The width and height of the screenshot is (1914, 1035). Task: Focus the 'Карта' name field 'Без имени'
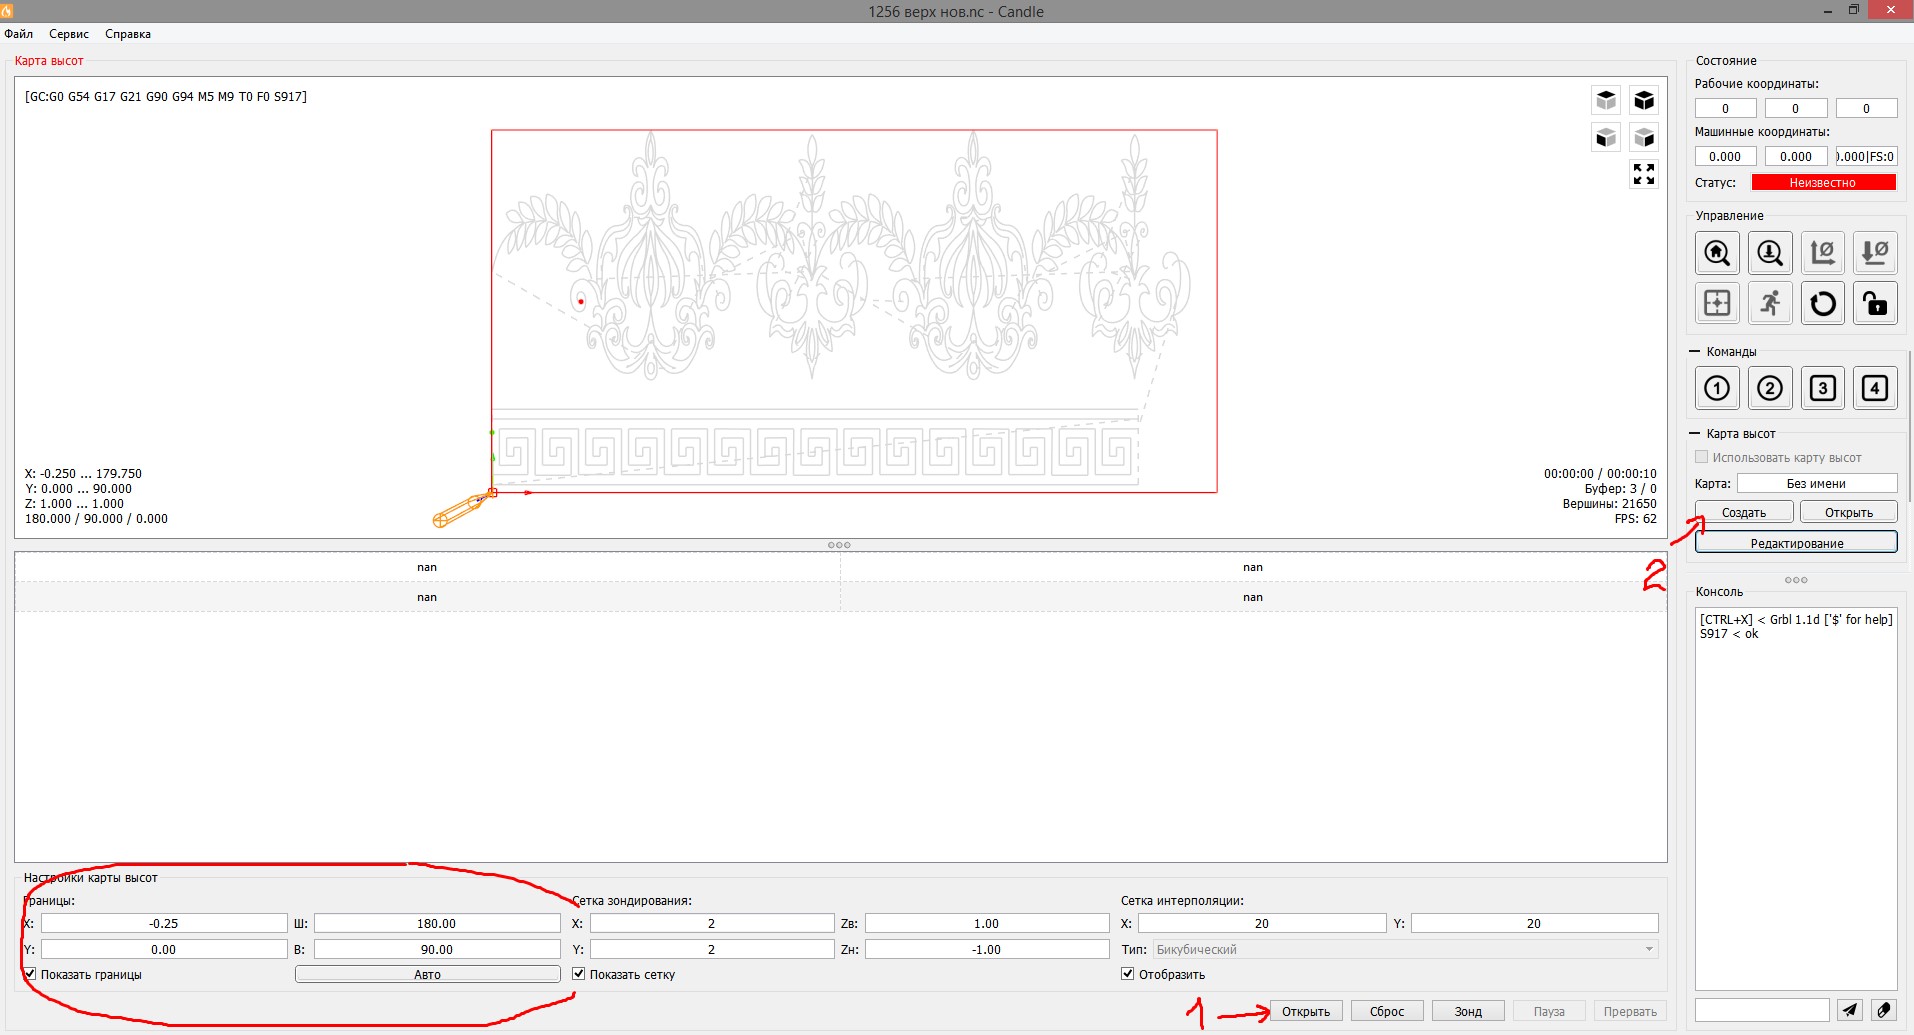point(1817,483)
